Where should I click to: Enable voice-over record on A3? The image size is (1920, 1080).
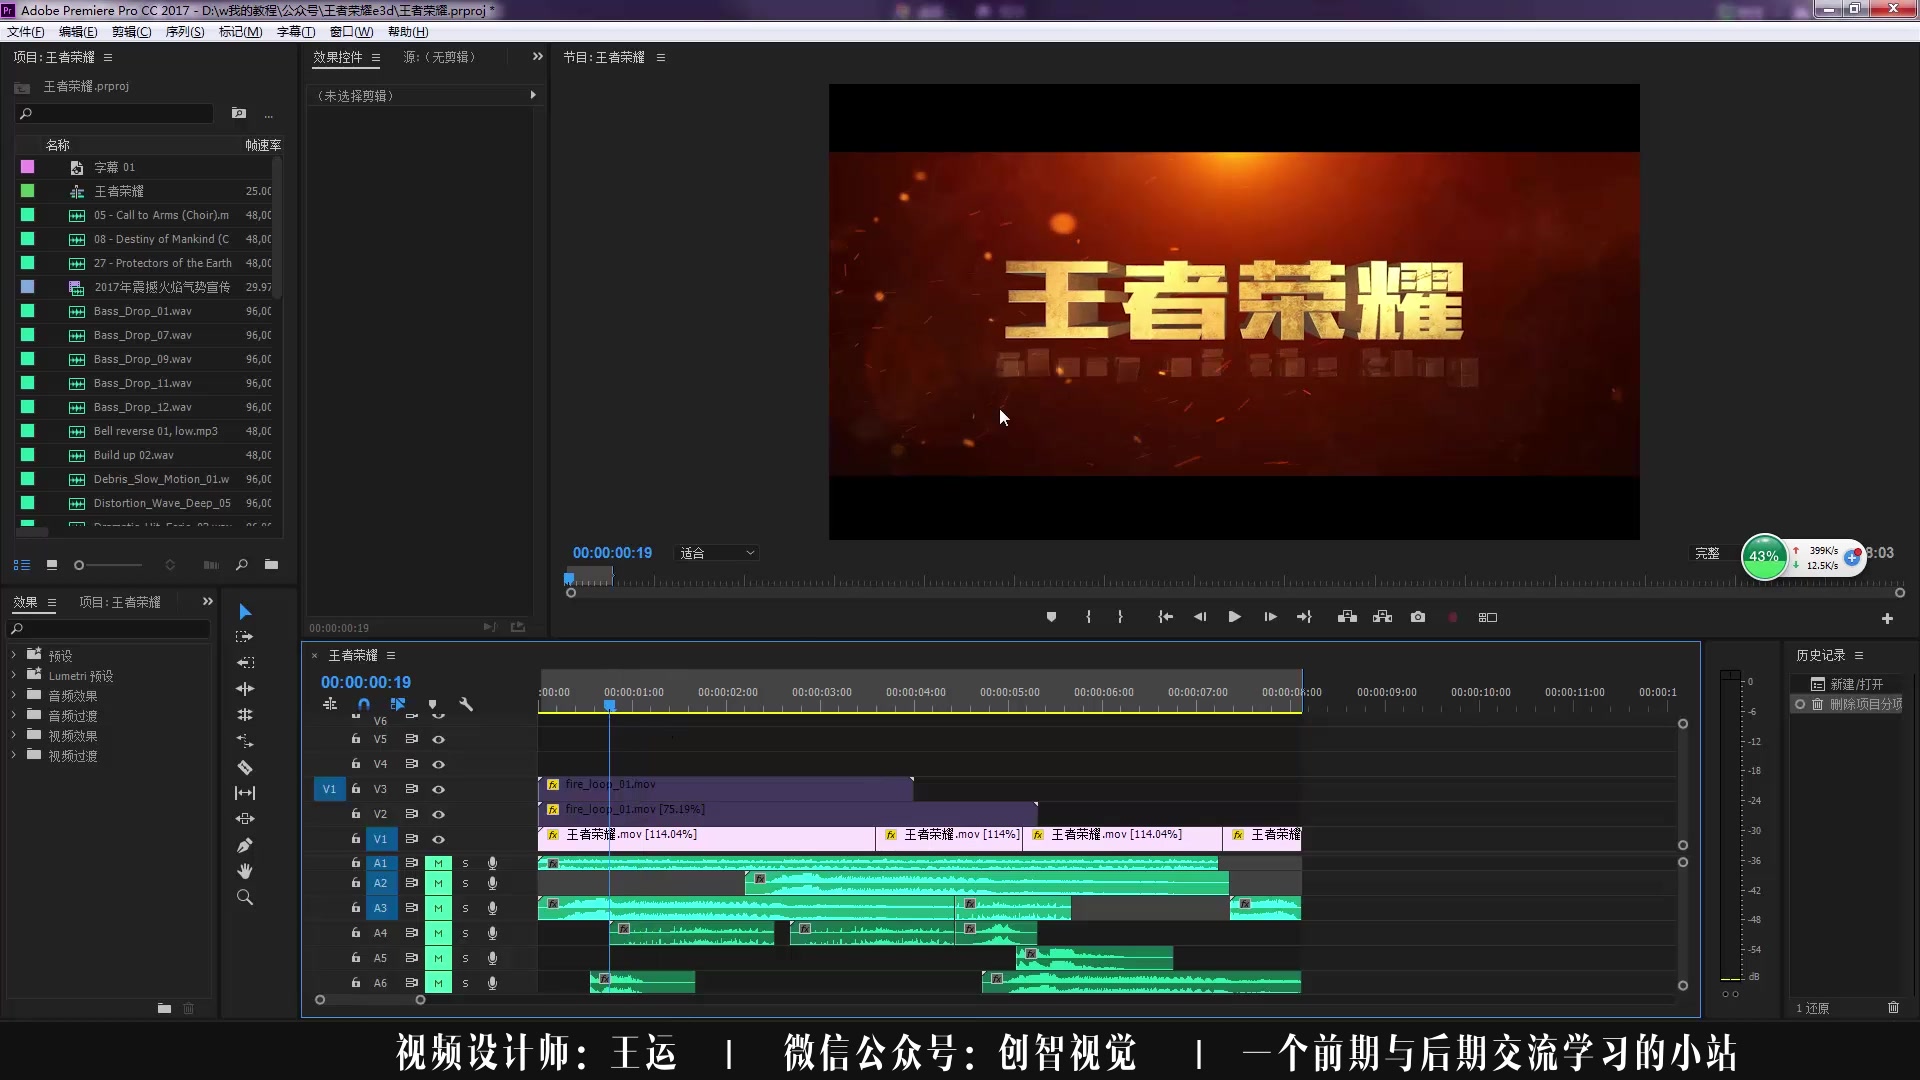[492, 908]
